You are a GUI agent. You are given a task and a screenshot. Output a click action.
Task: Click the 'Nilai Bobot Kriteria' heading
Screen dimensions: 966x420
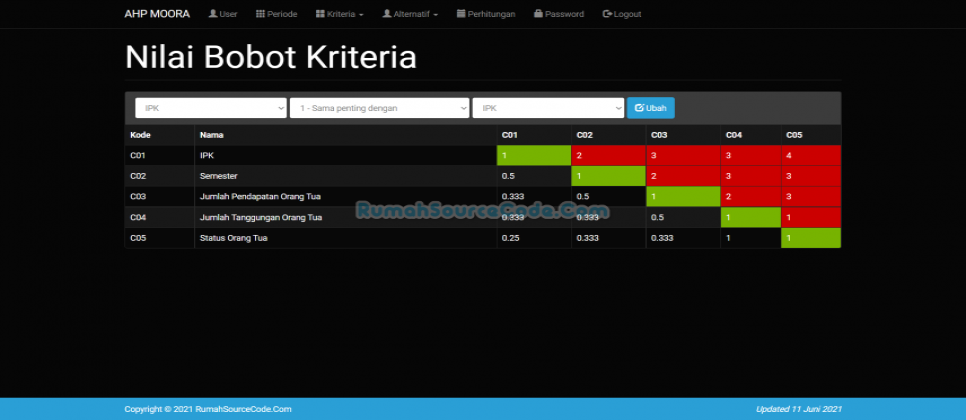(271, 57)
